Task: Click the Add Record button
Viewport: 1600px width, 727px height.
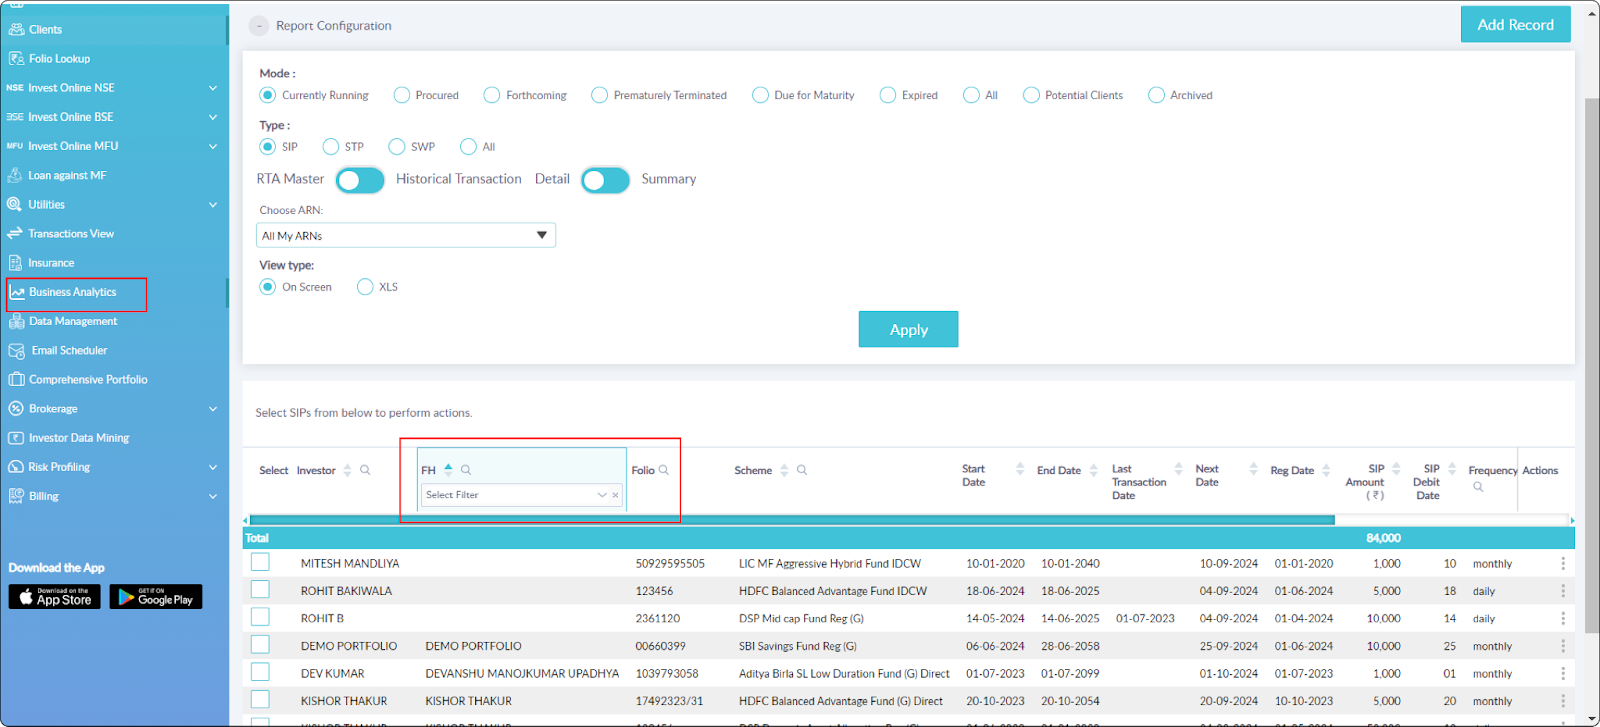Action: pos(1515,25)
